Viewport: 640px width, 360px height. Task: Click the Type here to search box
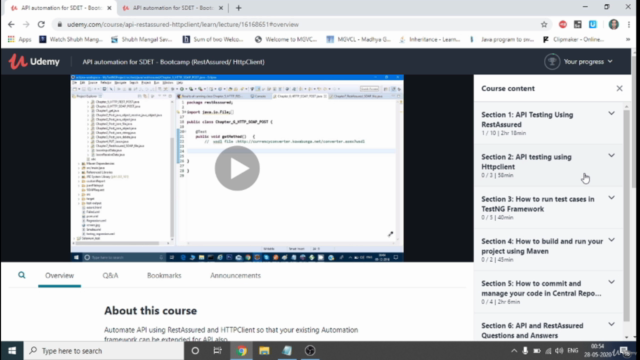tap(104, 351)
